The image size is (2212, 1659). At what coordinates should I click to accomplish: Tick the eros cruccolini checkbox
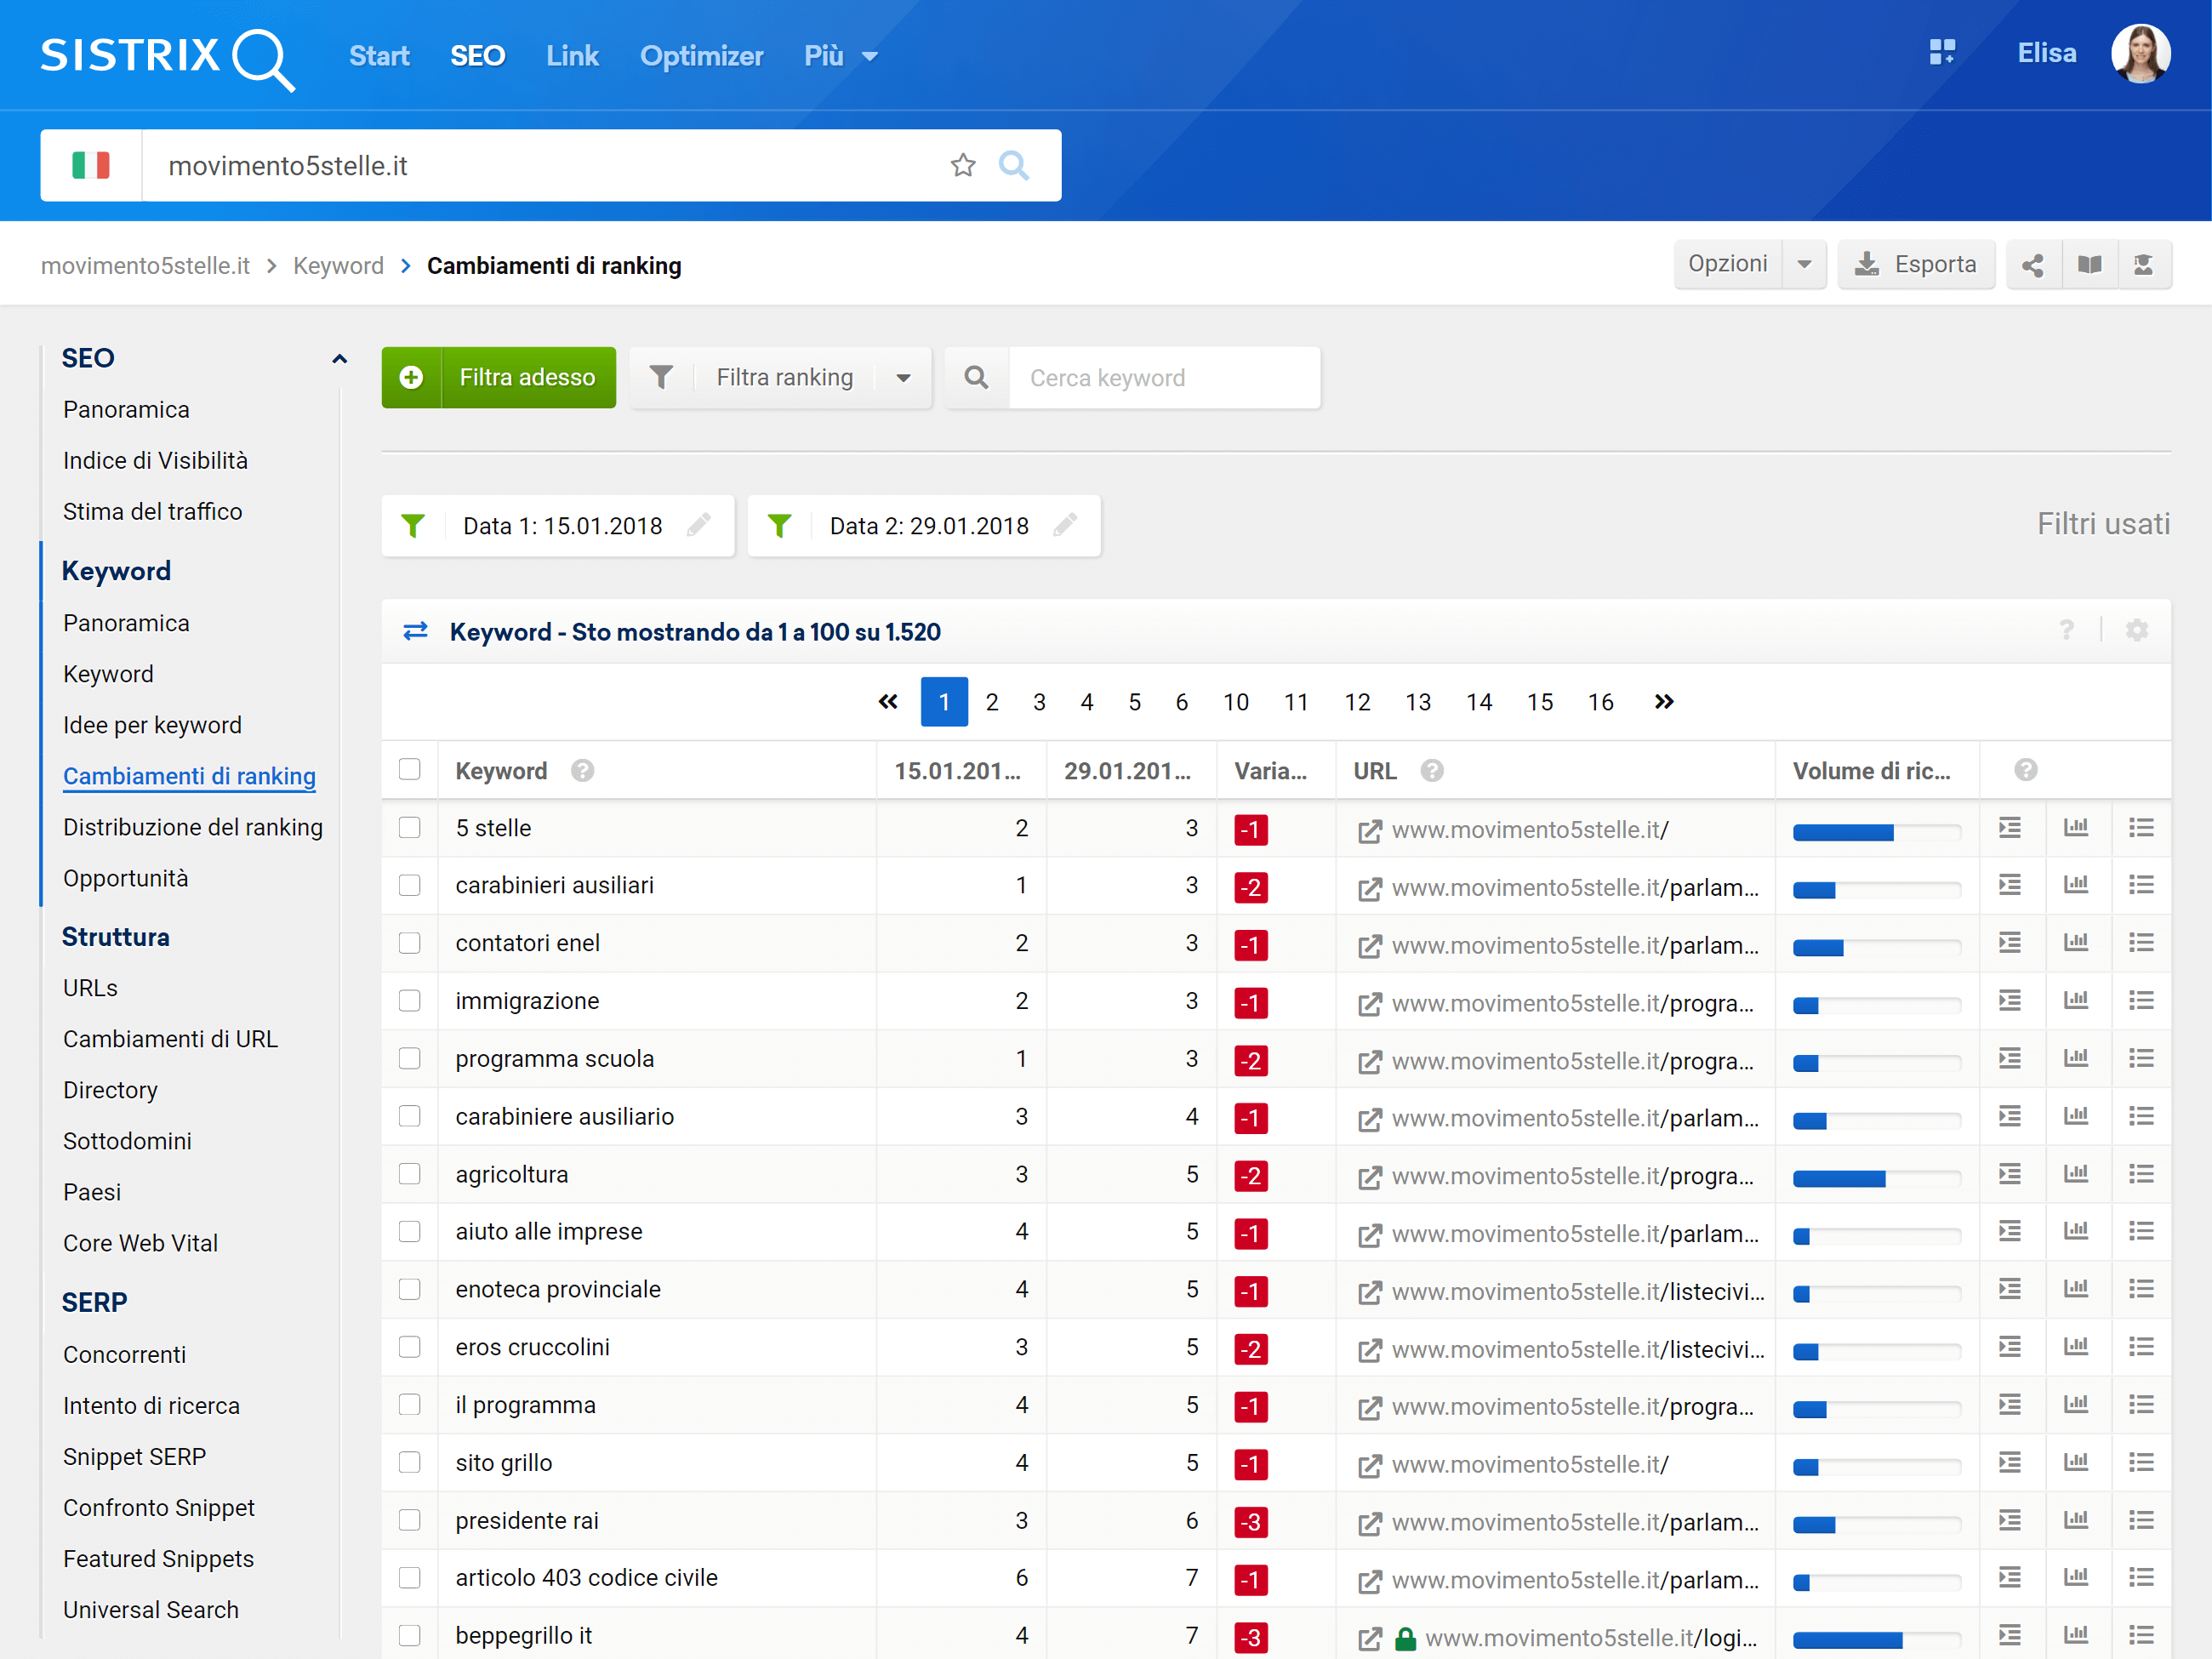tap(409, 1347)
